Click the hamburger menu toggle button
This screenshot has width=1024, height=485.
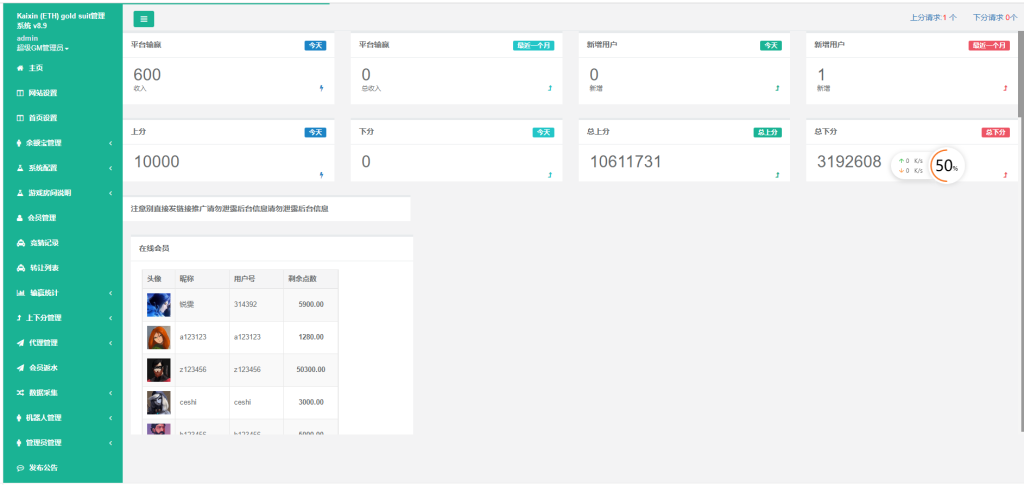coord(143,19)
